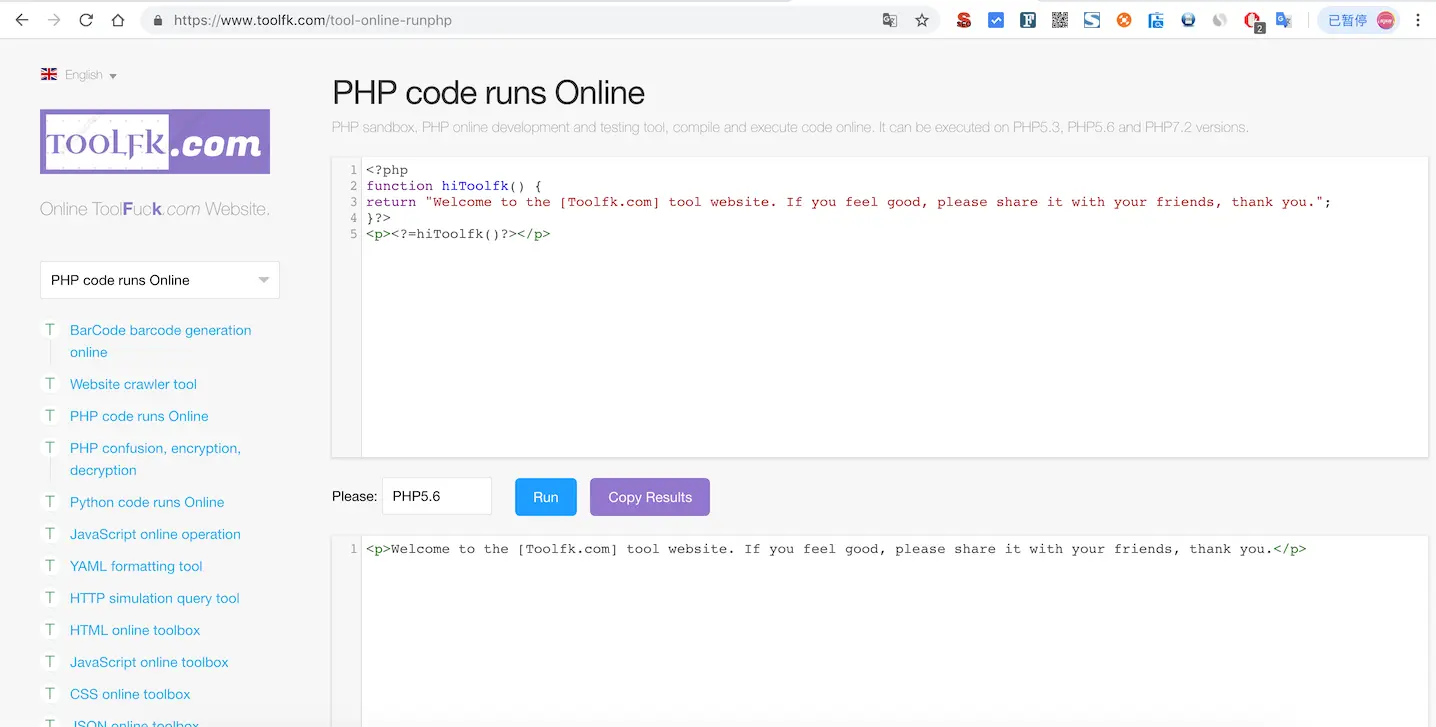Open the SEO extension in the toolbar
This screenshot has height=727, width=1436.
pyautogui.click(x=963, y=19)
